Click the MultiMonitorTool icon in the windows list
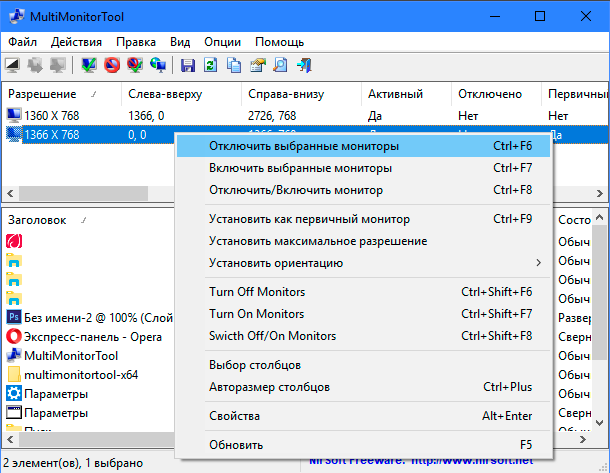The image size is (610, 473). click(x=14, y=355)
